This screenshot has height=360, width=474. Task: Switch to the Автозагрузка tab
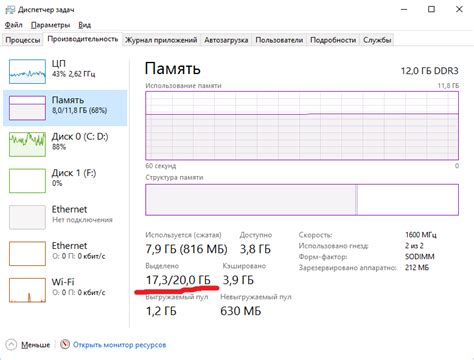coord(226,40)
